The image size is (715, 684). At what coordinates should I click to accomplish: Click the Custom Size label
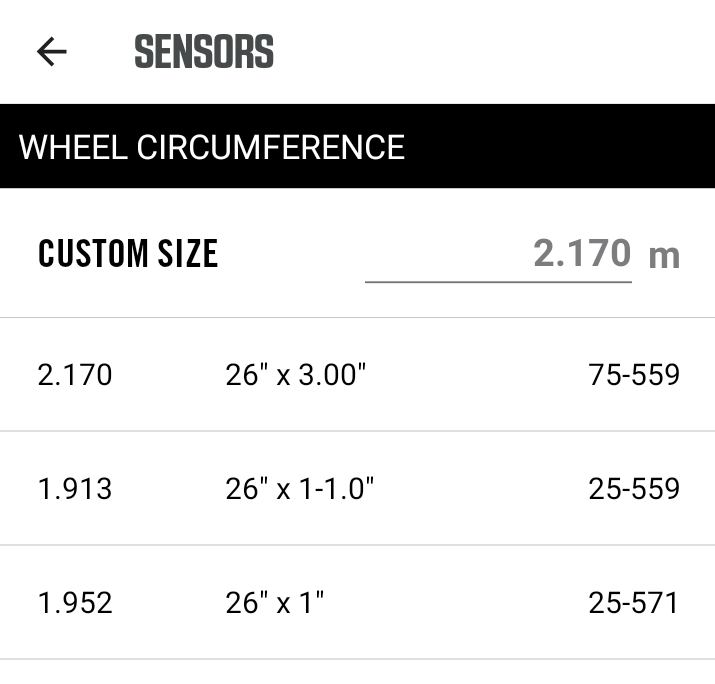[x=128, y=254]
